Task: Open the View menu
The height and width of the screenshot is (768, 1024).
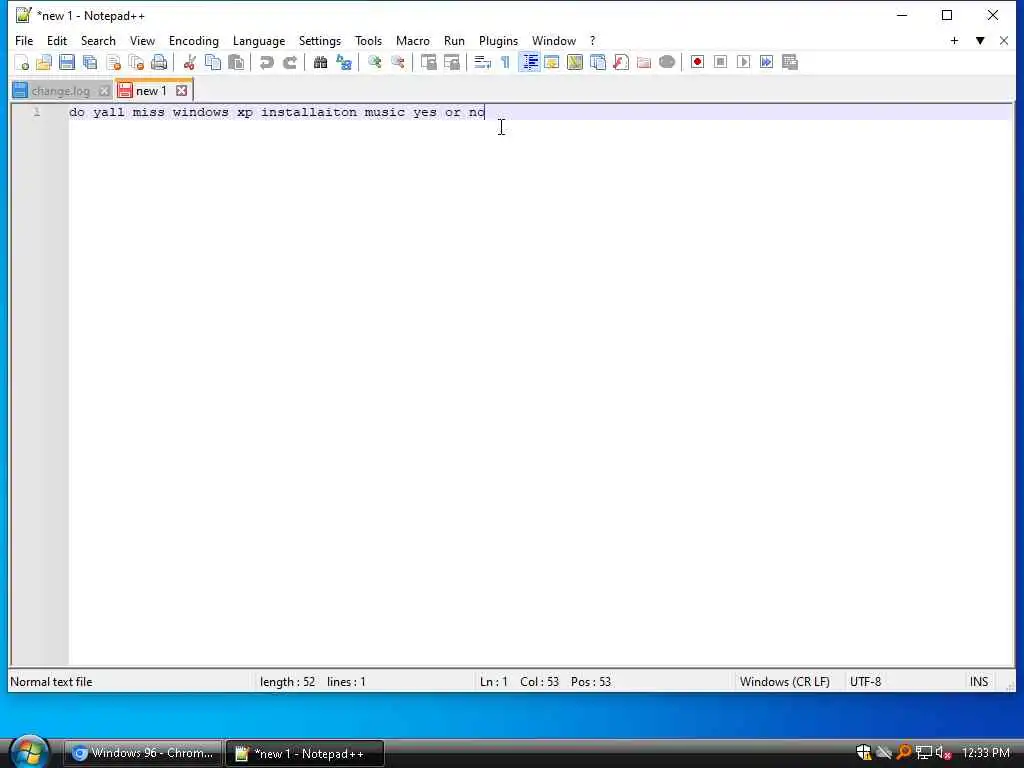Action: (142, 40)
